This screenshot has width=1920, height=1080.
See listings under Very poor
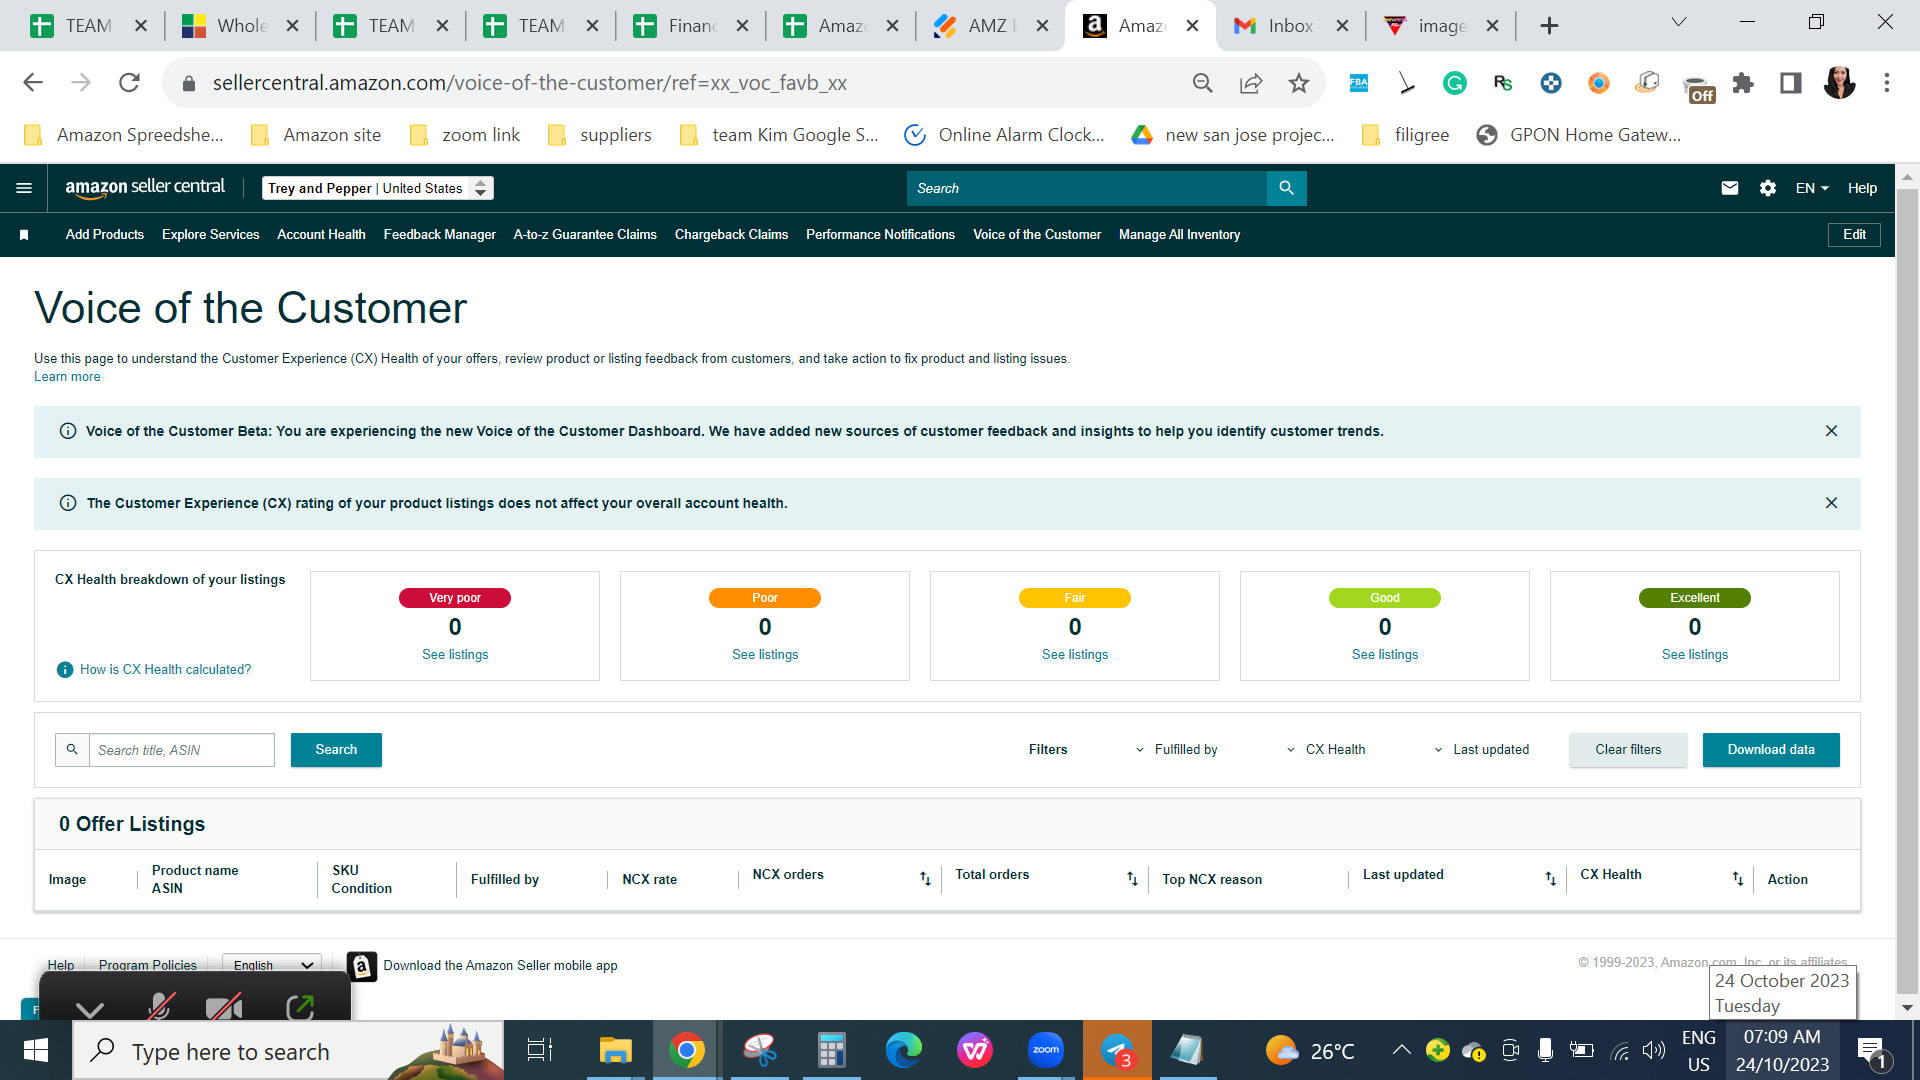pos(455,655)
